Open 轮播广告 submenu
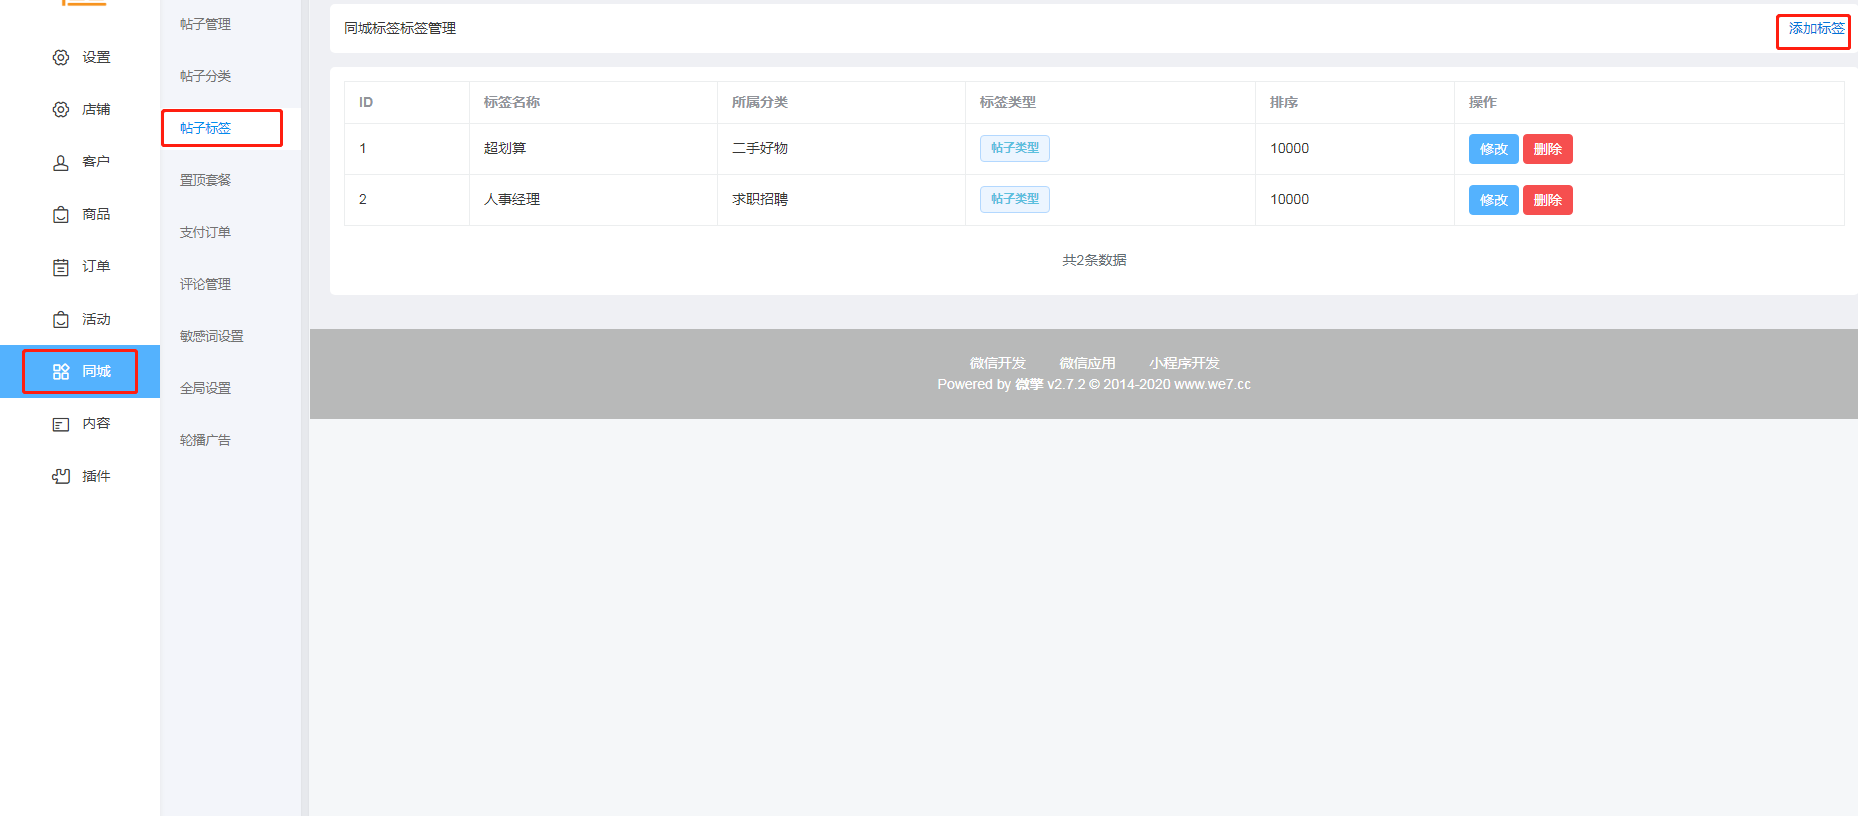This screenshot has height=816, width=1858. (205, 440)
